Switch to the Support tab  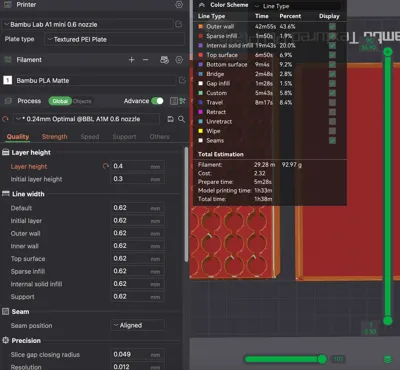[x=124, y=136]
